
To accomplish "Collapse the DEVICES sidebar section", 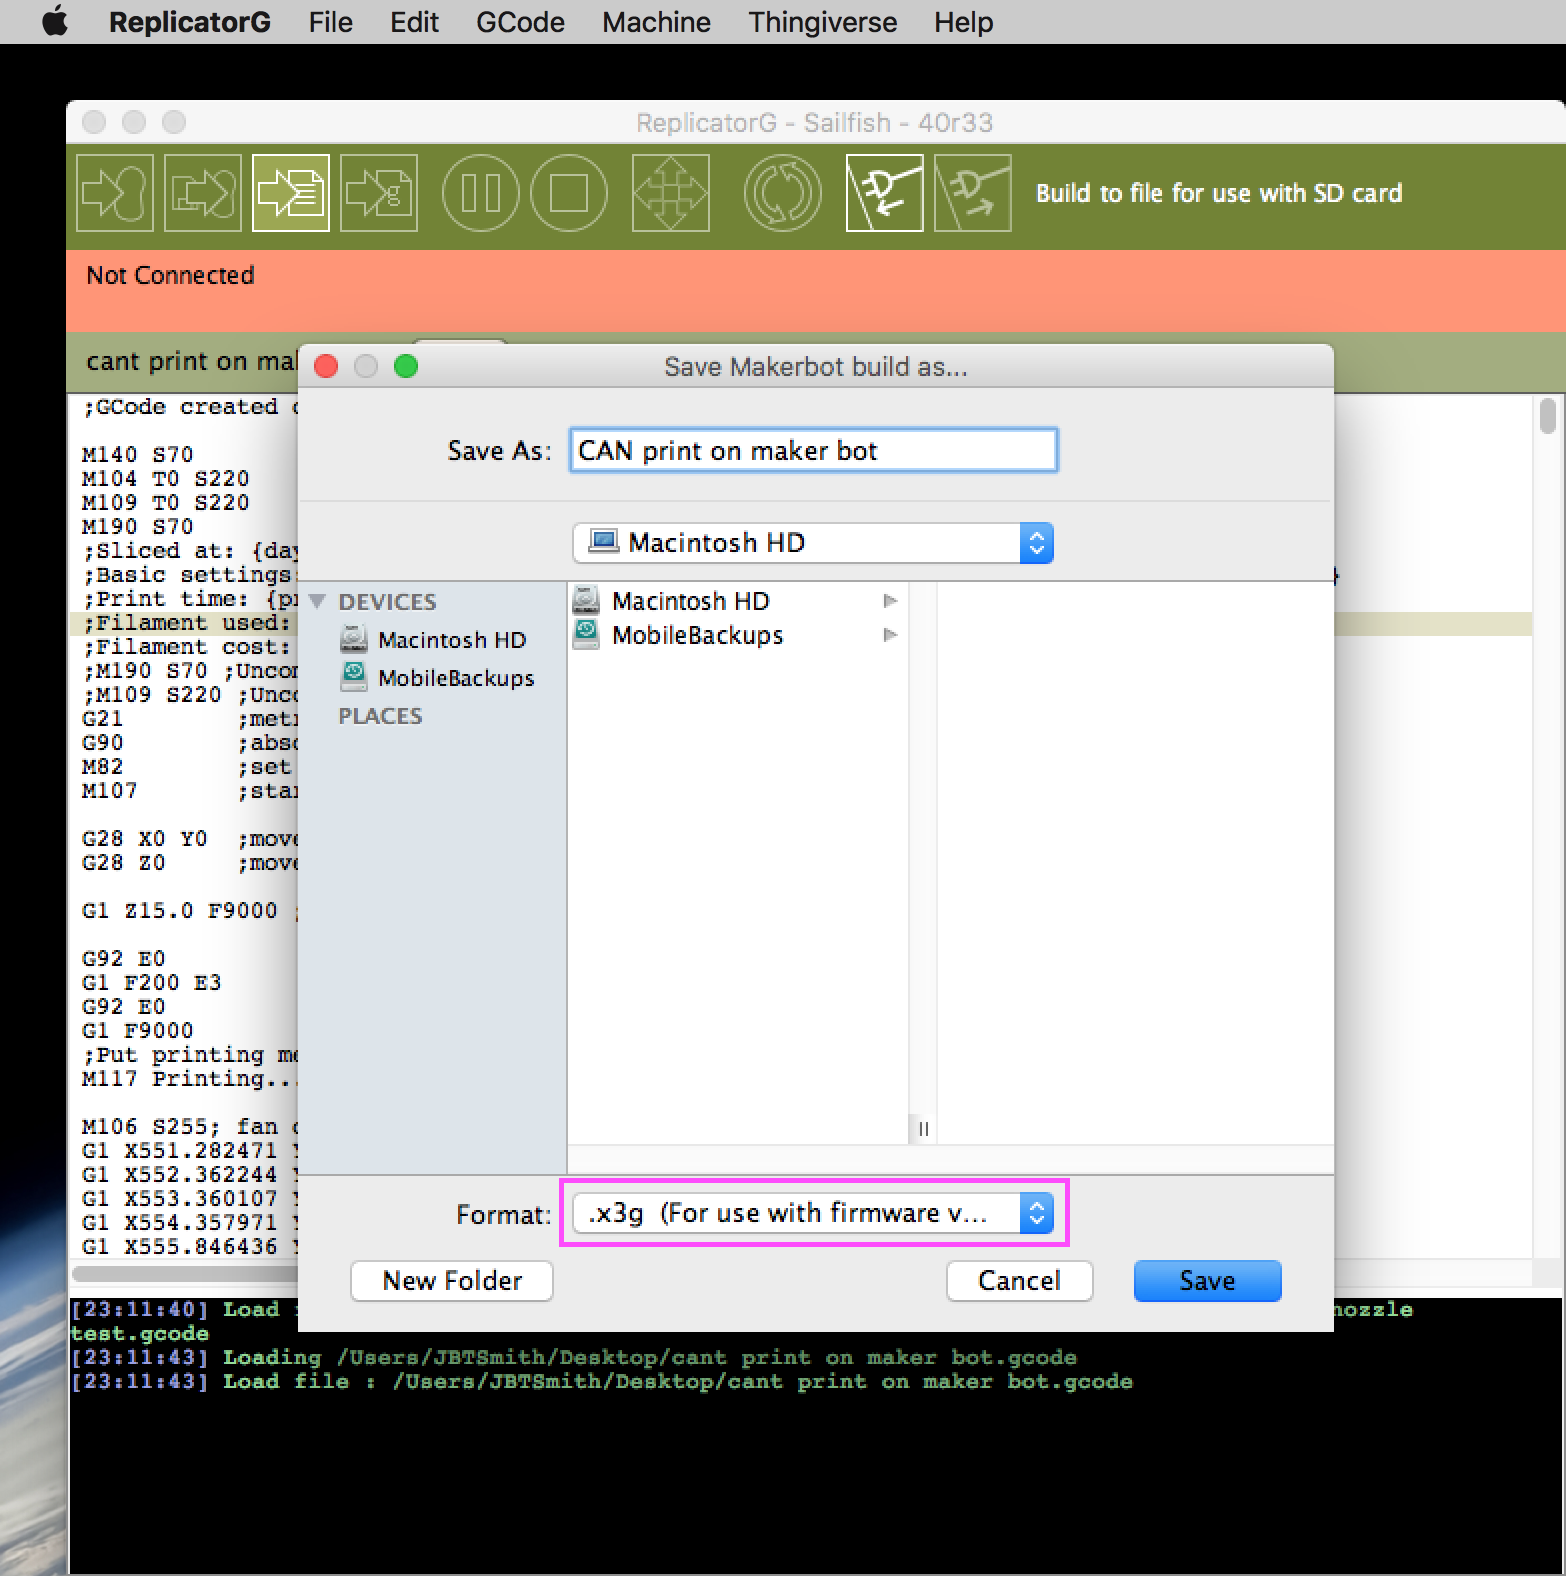I will pyautogui.click(x=318, y=601).
